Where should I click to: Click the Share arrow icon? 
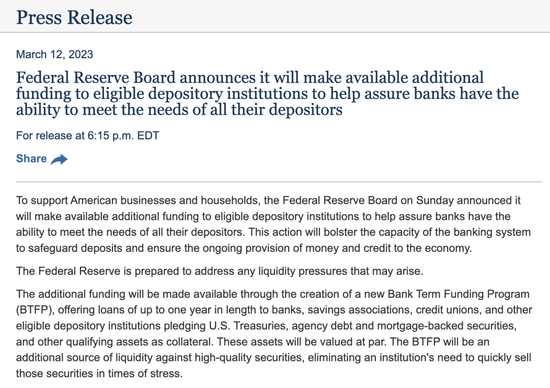[x=59, y=159]
